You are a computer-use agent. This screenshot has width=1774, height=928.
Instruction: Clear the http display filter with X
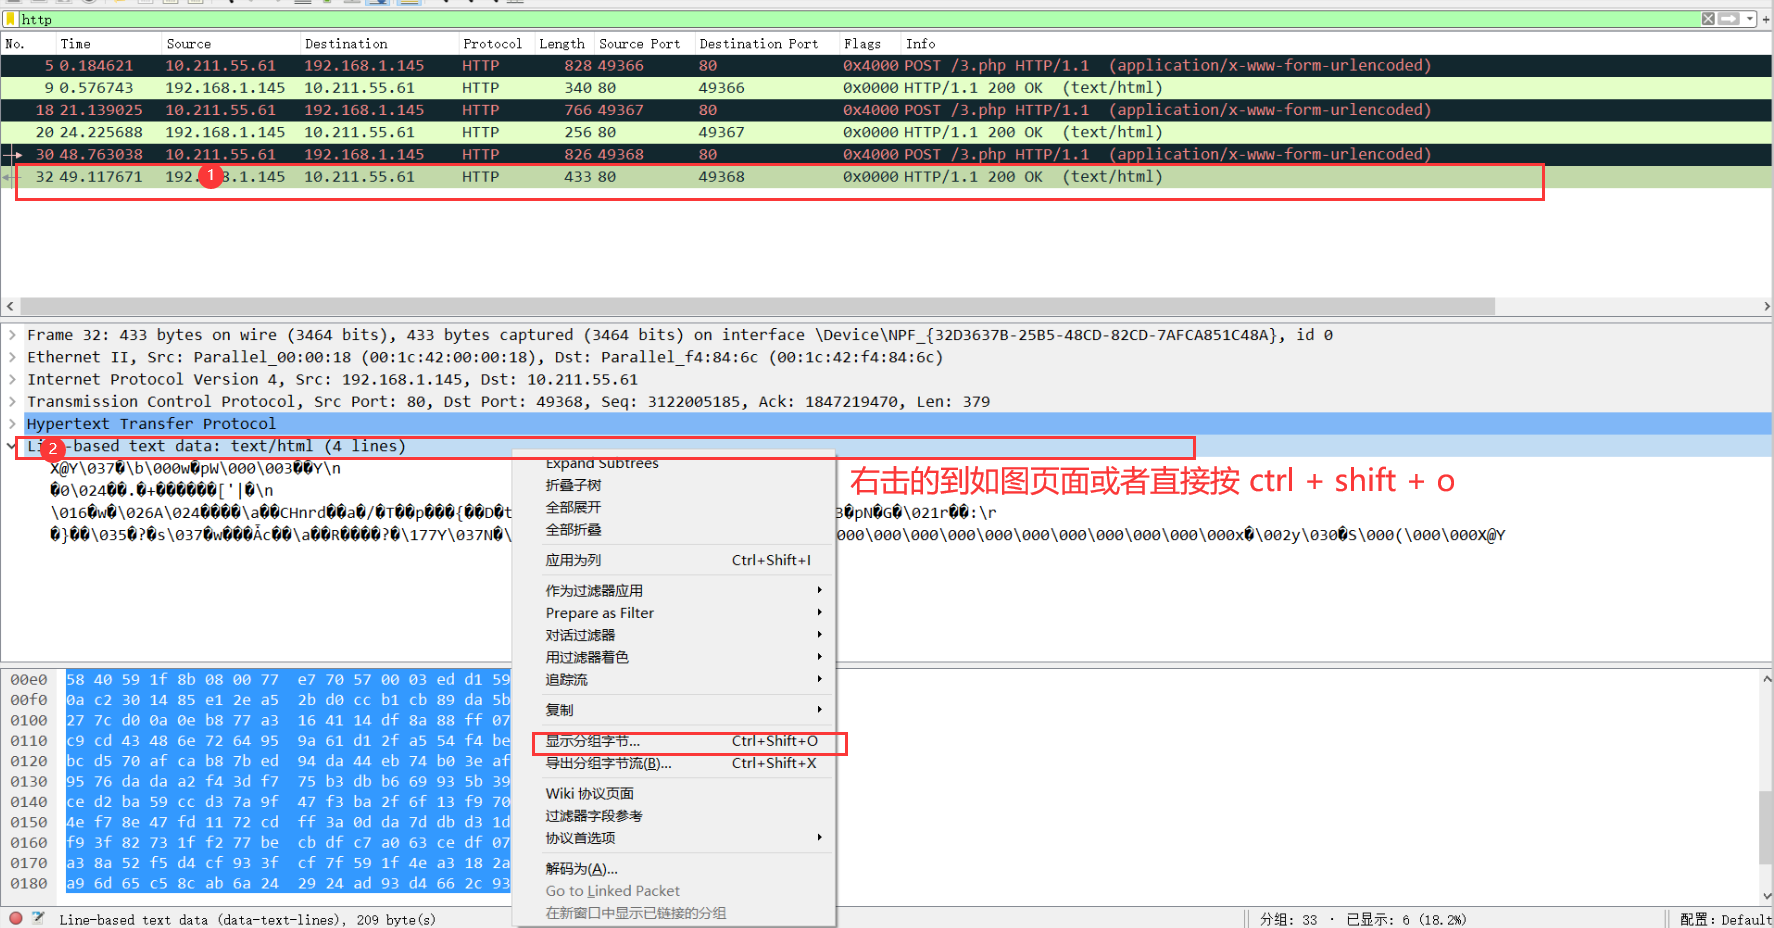tap(1708, 19)
